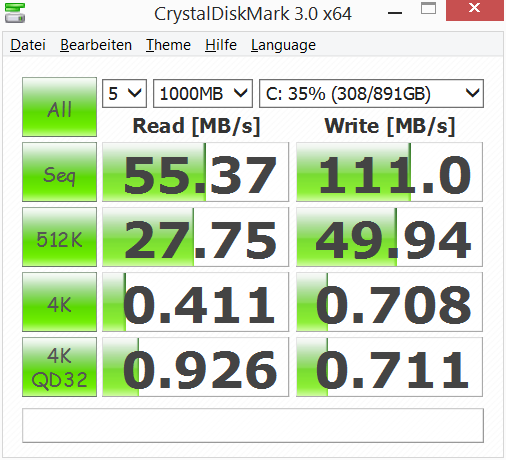Click the Seq write result 111.0
Viewport: 506px width, 460px height.
point(389,172)
